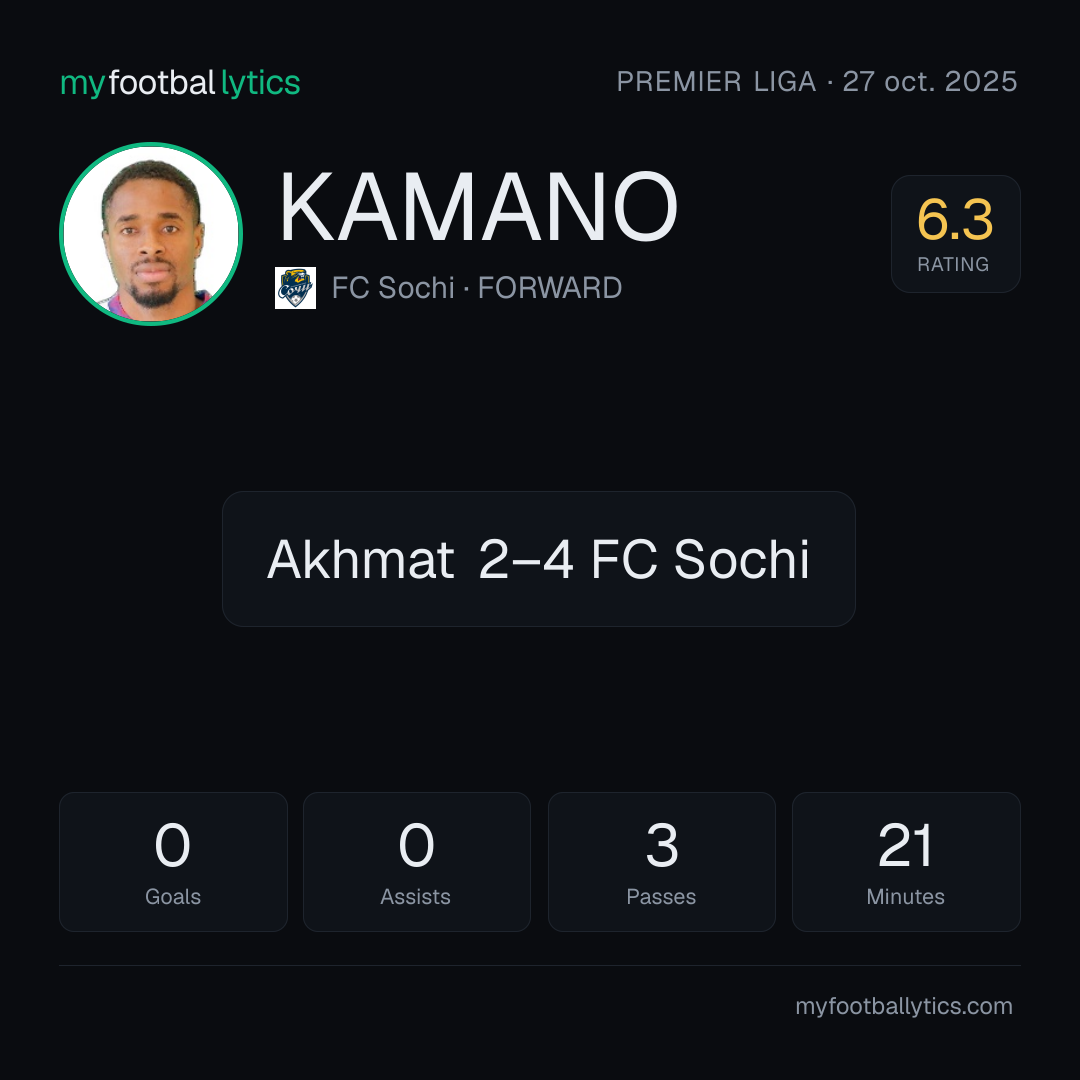Visit the myfootballytics.com footer link
The width and height of the screenshot is (1080, 1080).
tap(904, 1006)
